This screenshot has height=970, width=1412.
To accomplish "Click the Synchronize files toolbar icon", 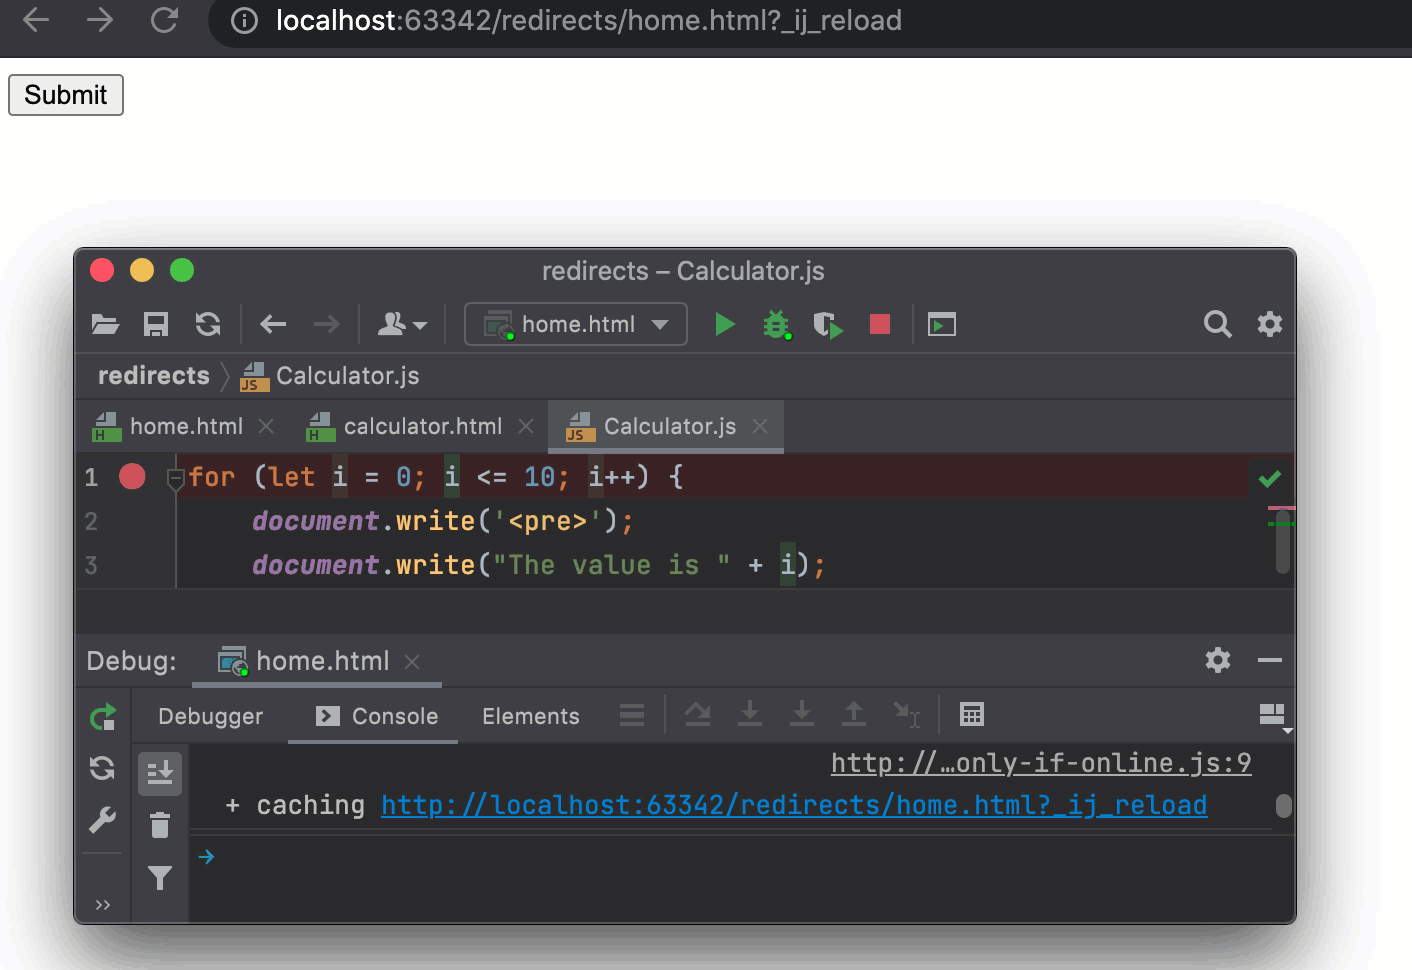I will pyautogui.click(x=208, y=325).
